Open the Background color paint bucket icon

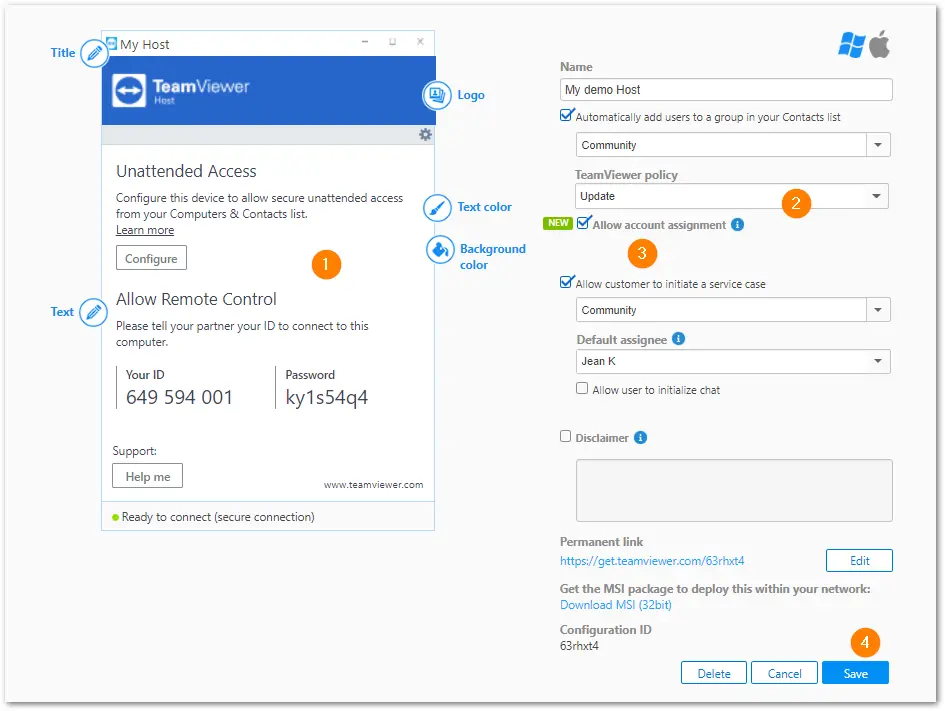coord(441,250)
